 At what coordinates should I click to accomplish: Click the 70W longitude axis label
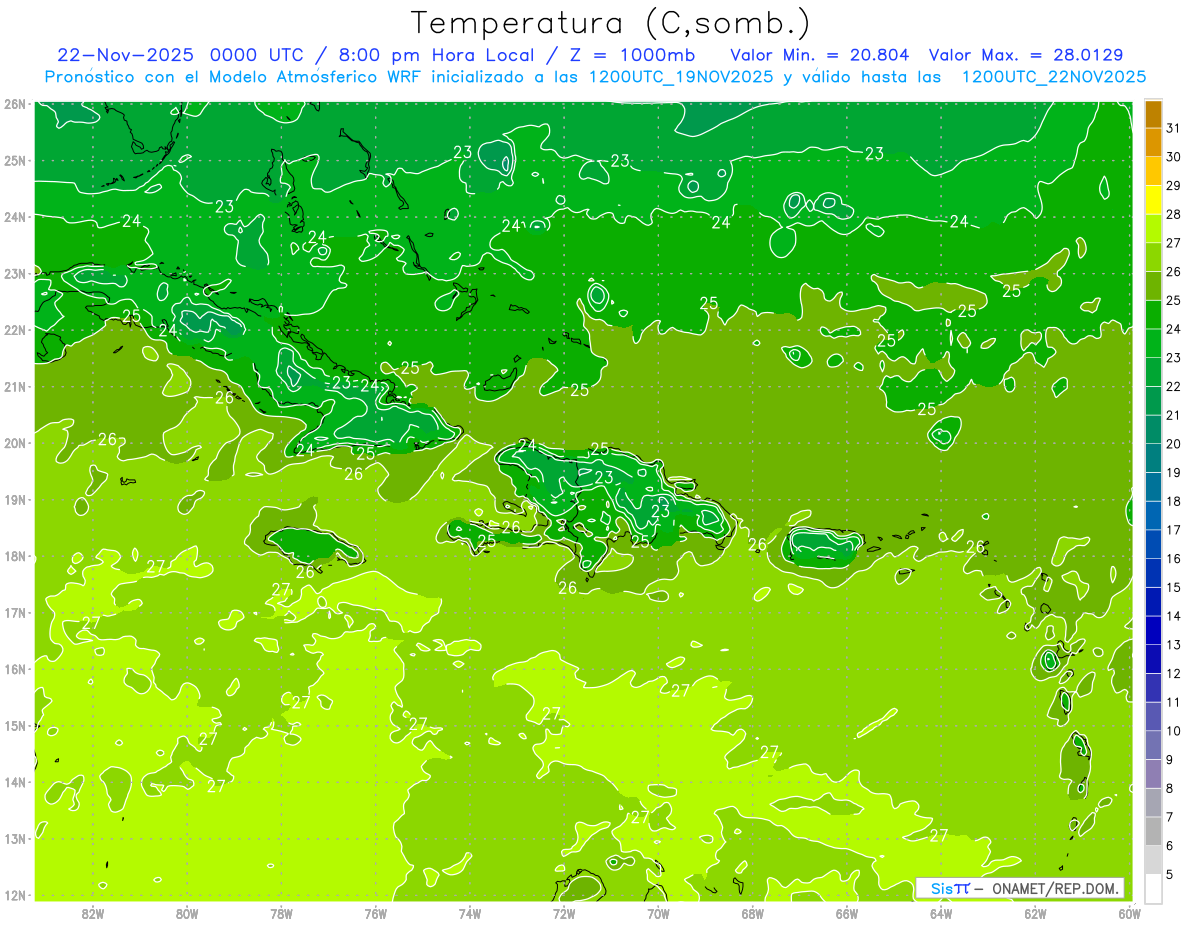coord(658,913)
